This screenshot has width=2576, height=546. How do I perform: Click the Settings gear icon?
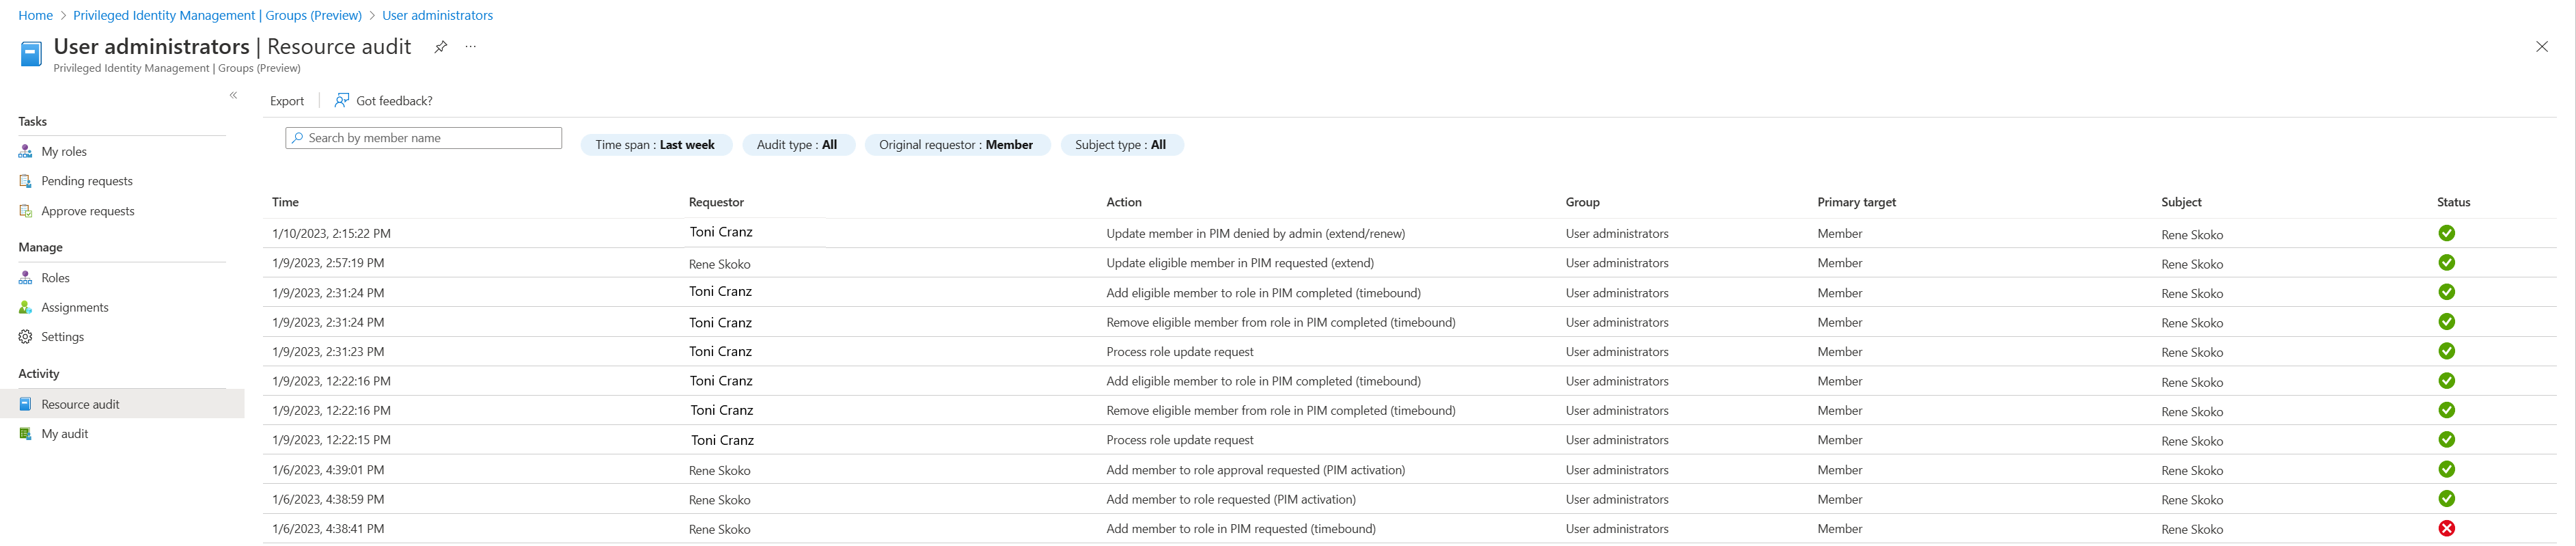(x=26, y=337)
